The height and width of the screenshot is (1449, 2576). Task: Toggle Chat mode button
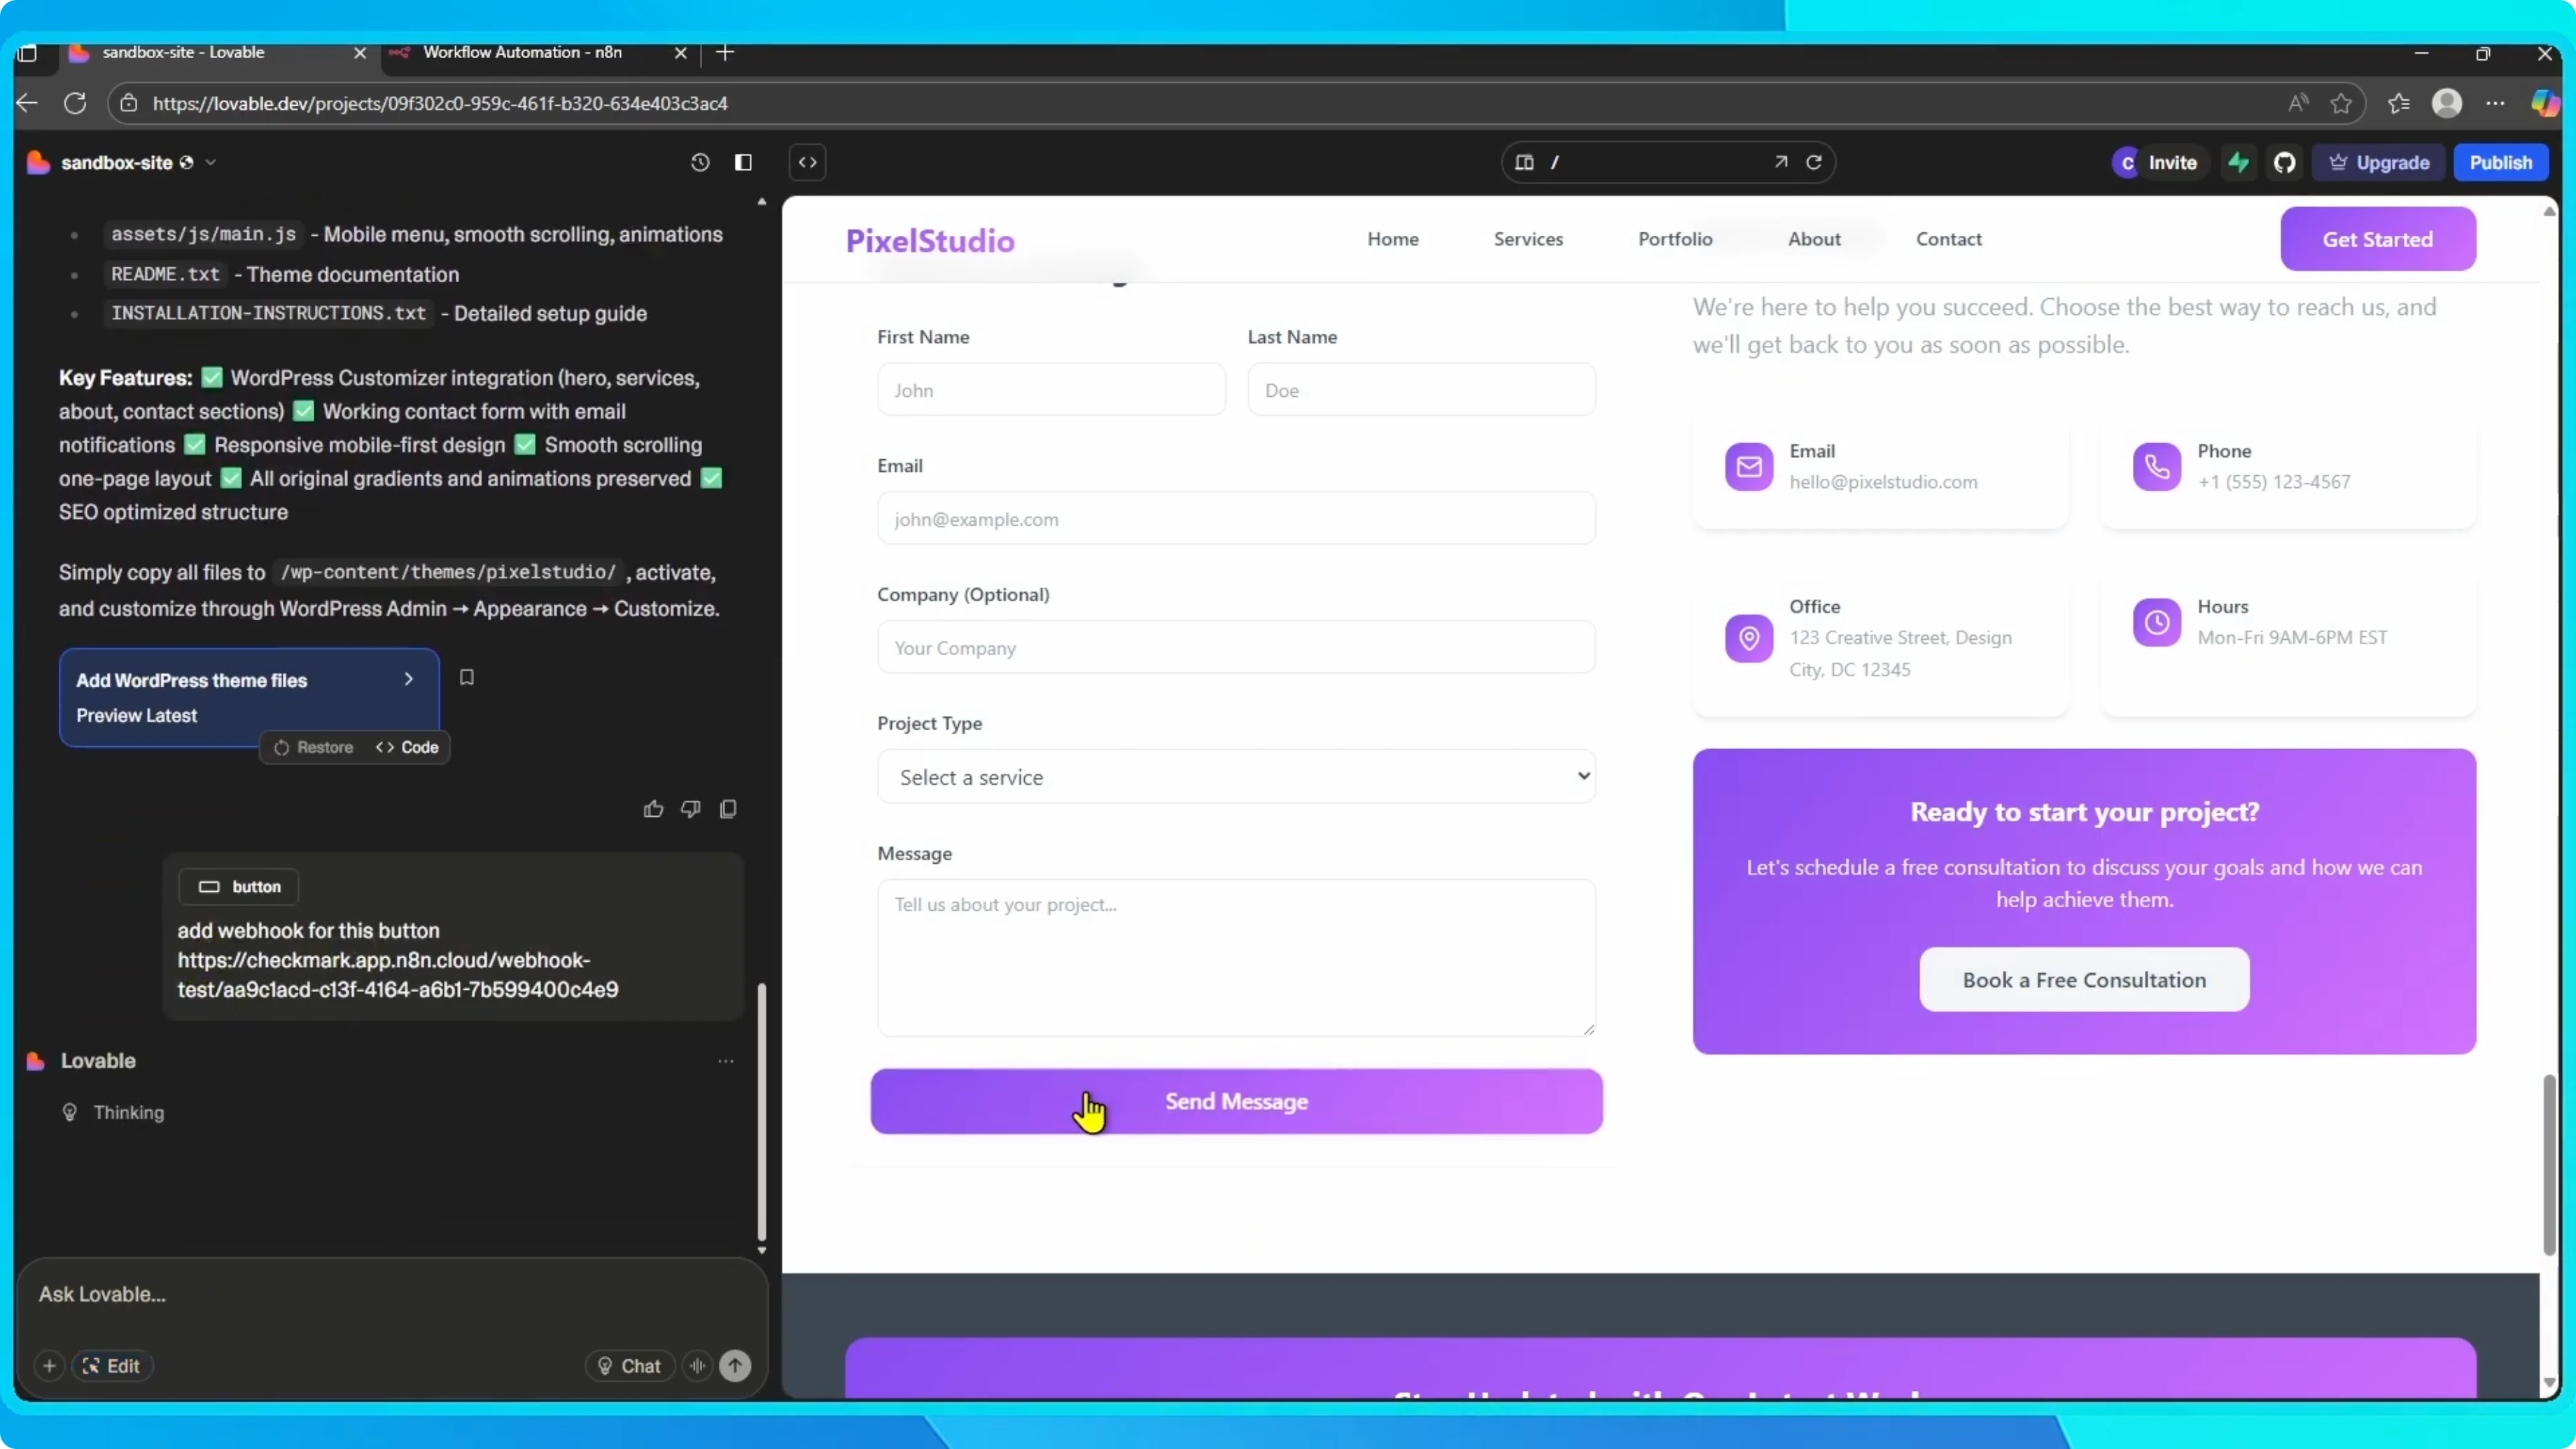[629, 1365]
